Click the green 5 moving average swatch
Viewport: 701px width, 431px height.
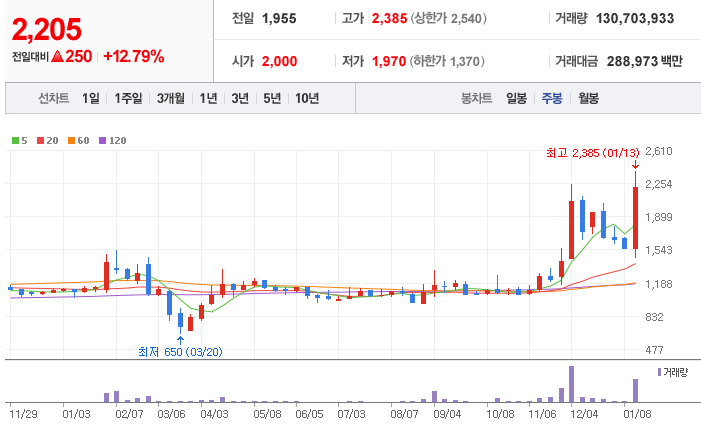(x=15, y=140)
